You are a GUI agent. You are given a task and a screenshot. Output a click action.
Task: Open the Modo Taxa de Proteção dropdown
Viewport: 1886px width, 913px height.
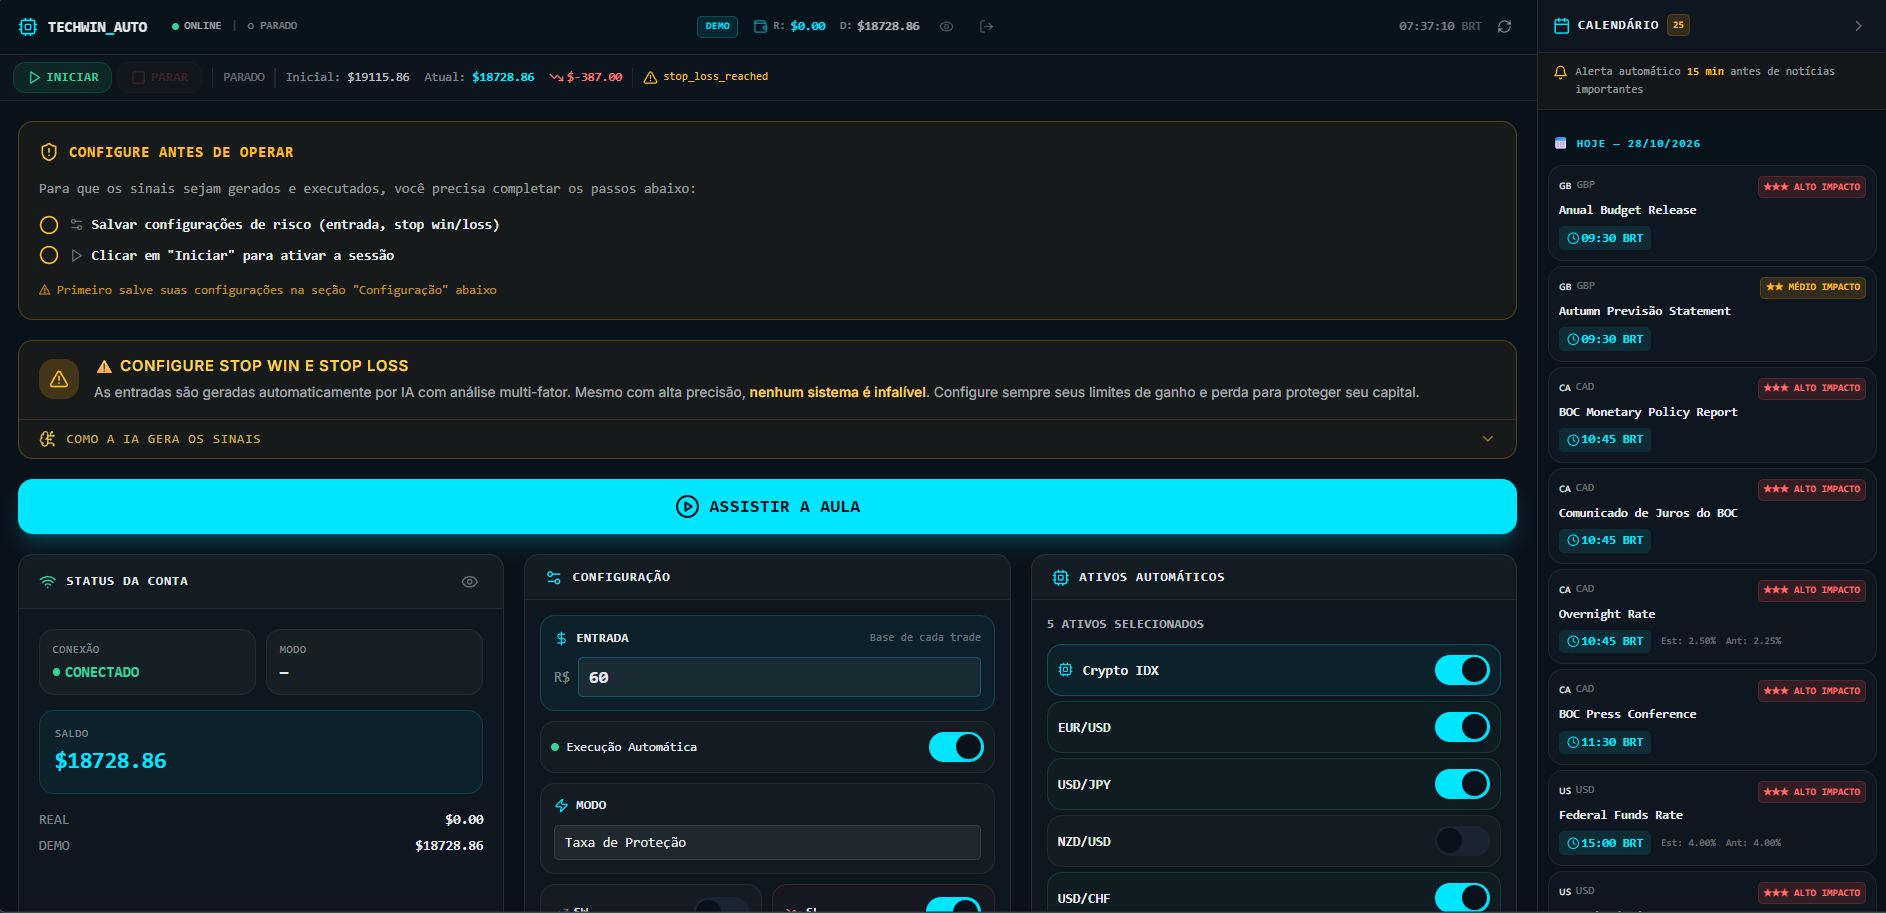[767, 843]
